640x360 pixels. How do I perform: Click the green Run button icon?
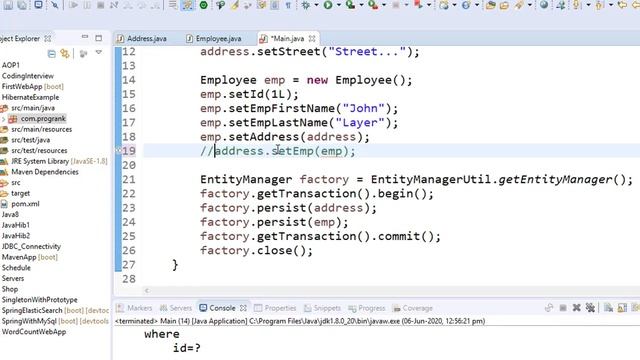(328, 5)
